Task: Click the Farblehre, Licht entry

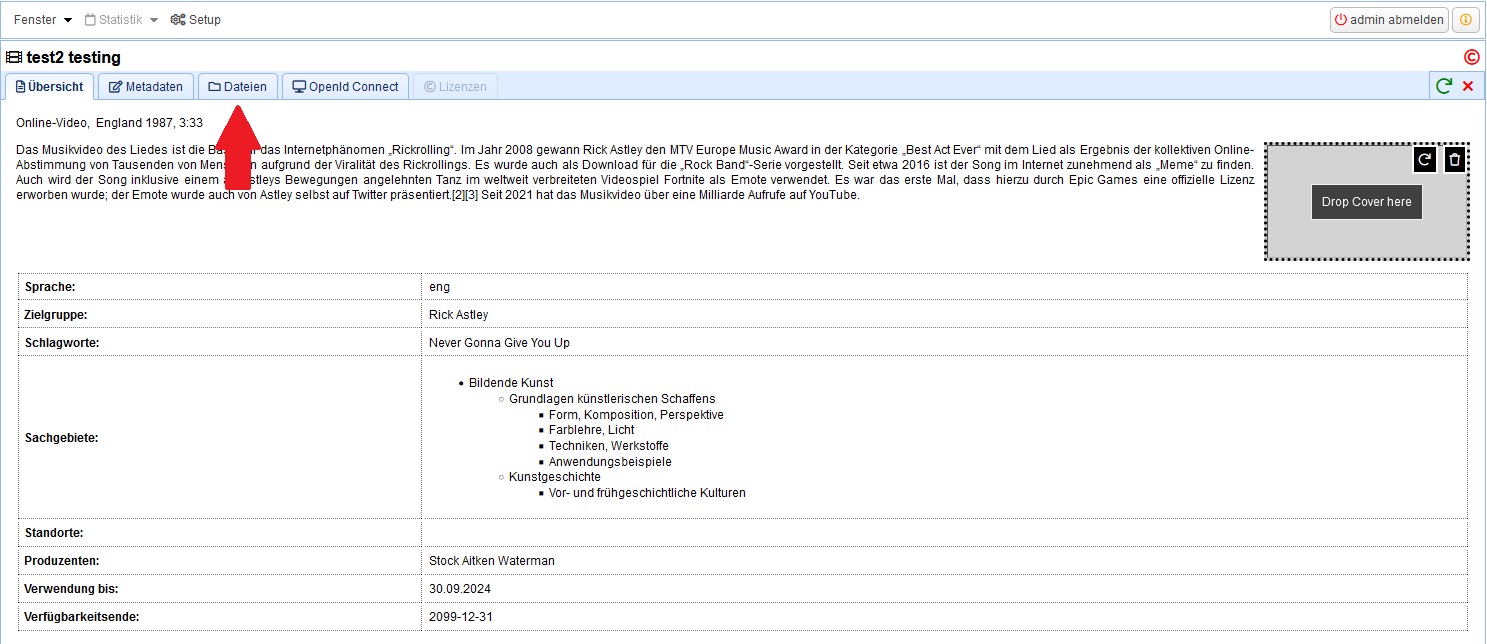Action: pyautogui.click(x=592, y=430)
